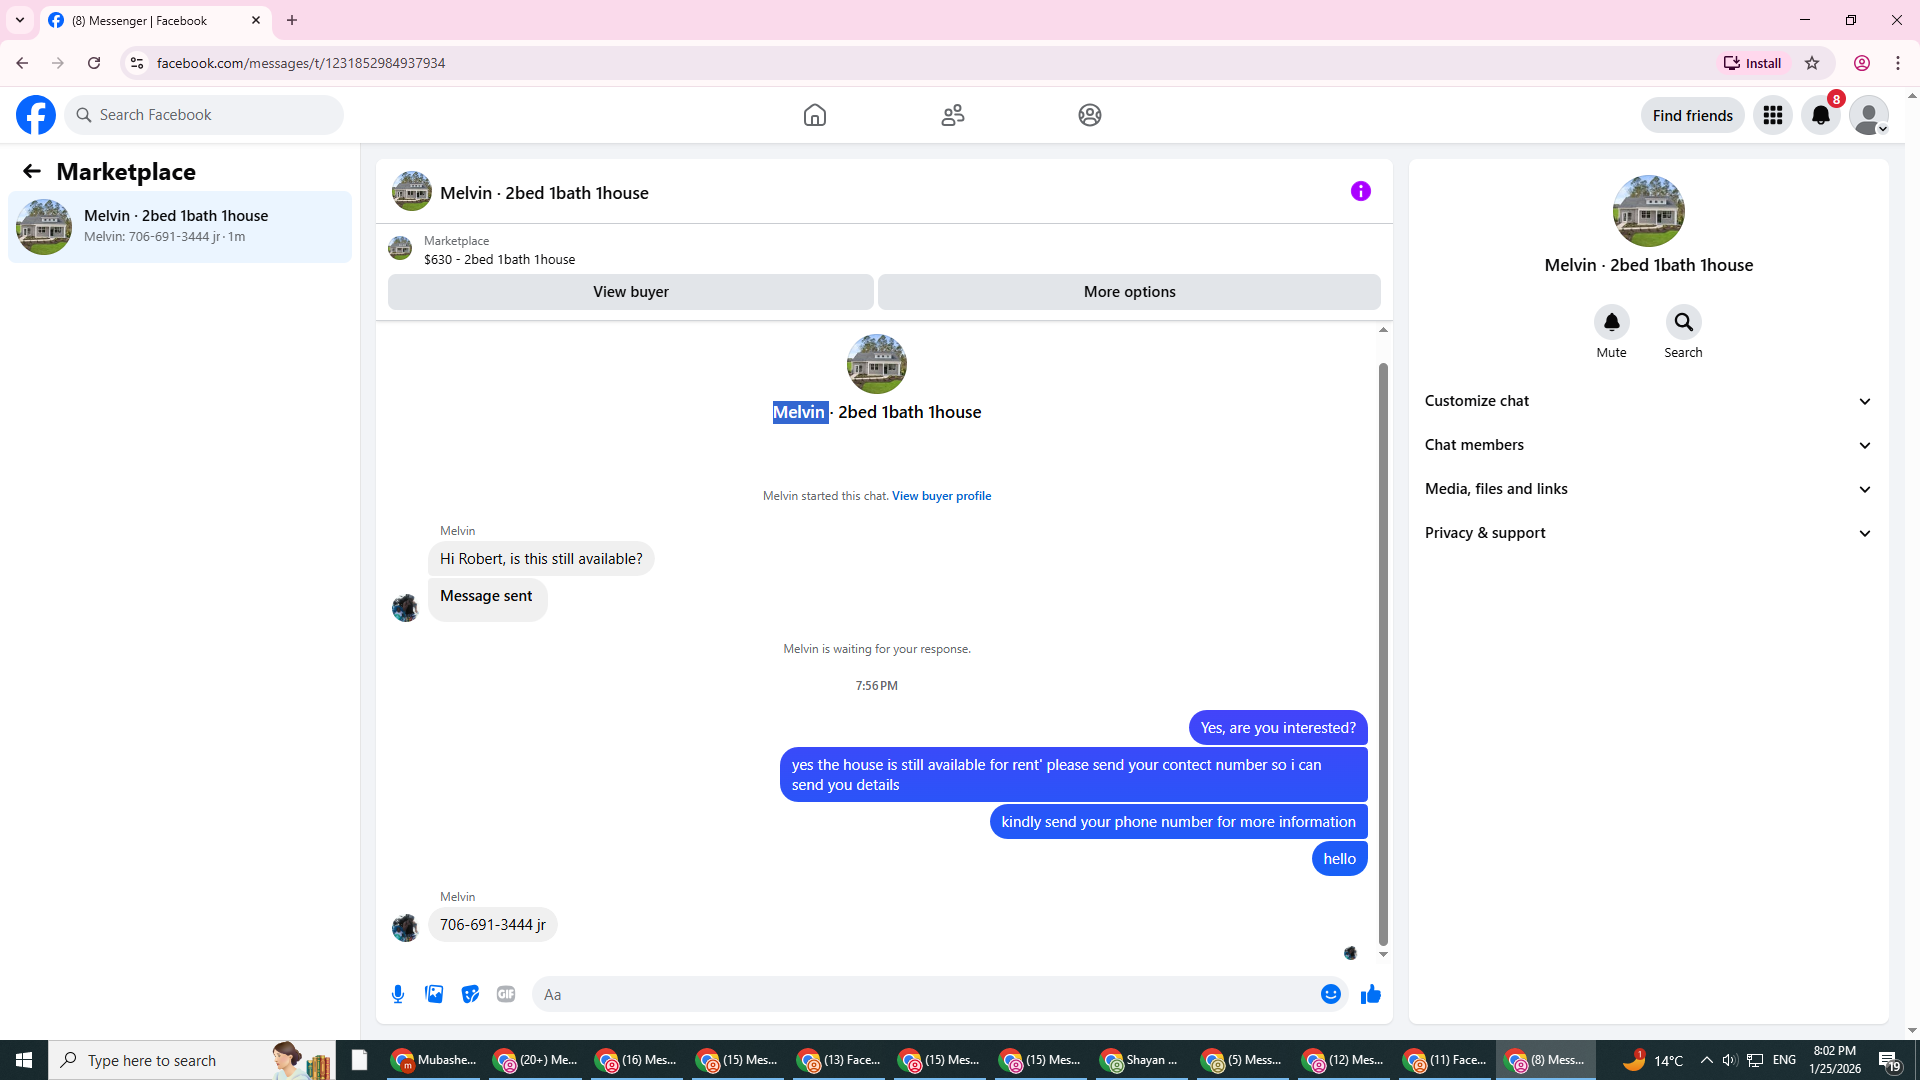1920x1080 pixels.
Task: Click the chat header avatar beside Melvin title
Action: point(412,191)
